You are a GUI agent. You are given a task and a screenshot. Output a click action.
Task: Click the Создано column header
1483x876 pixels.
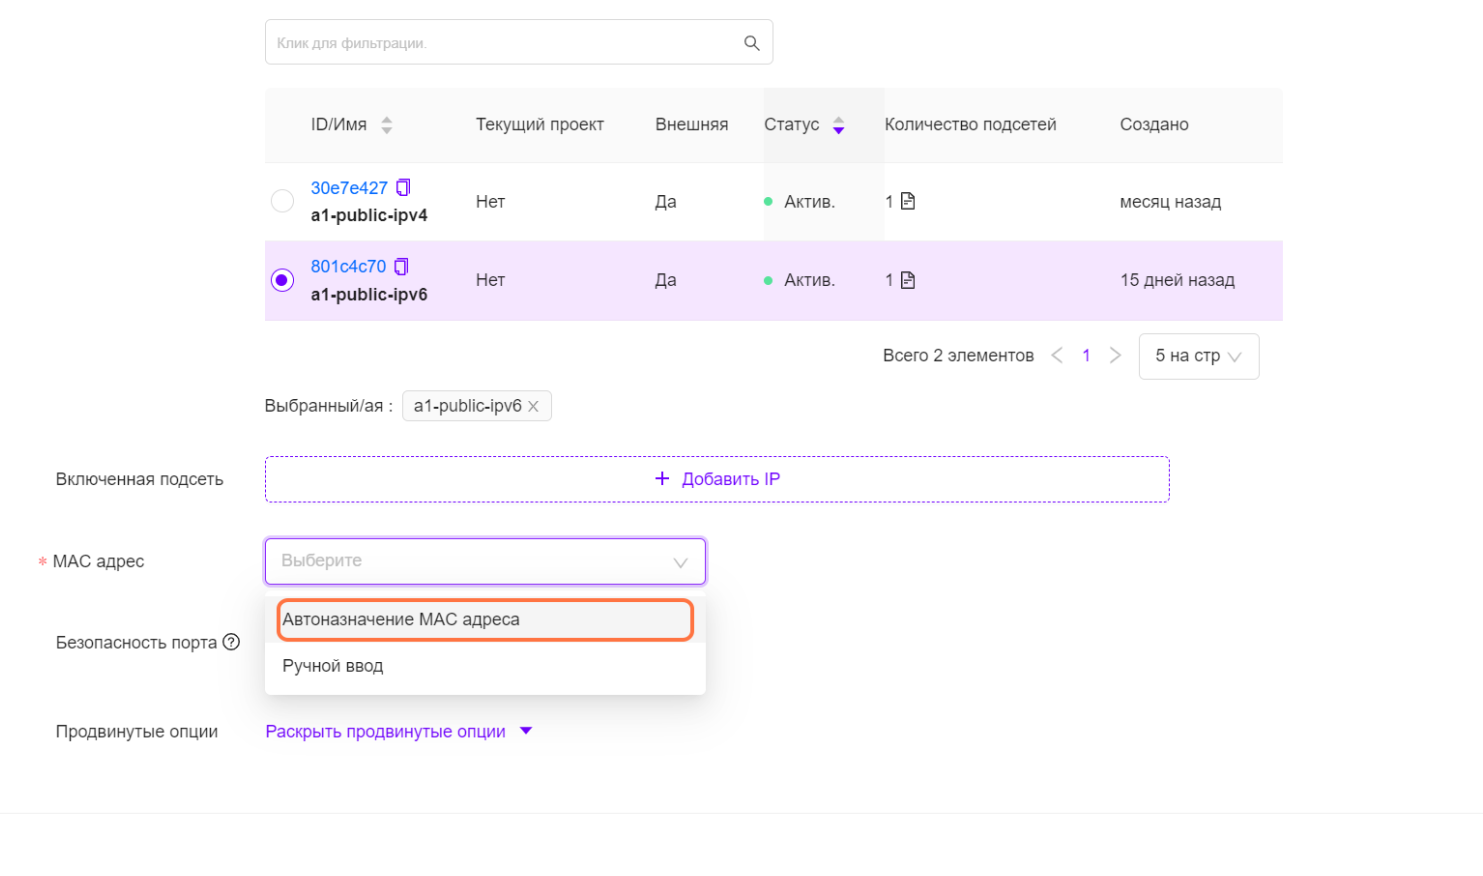click(1154, 125)
